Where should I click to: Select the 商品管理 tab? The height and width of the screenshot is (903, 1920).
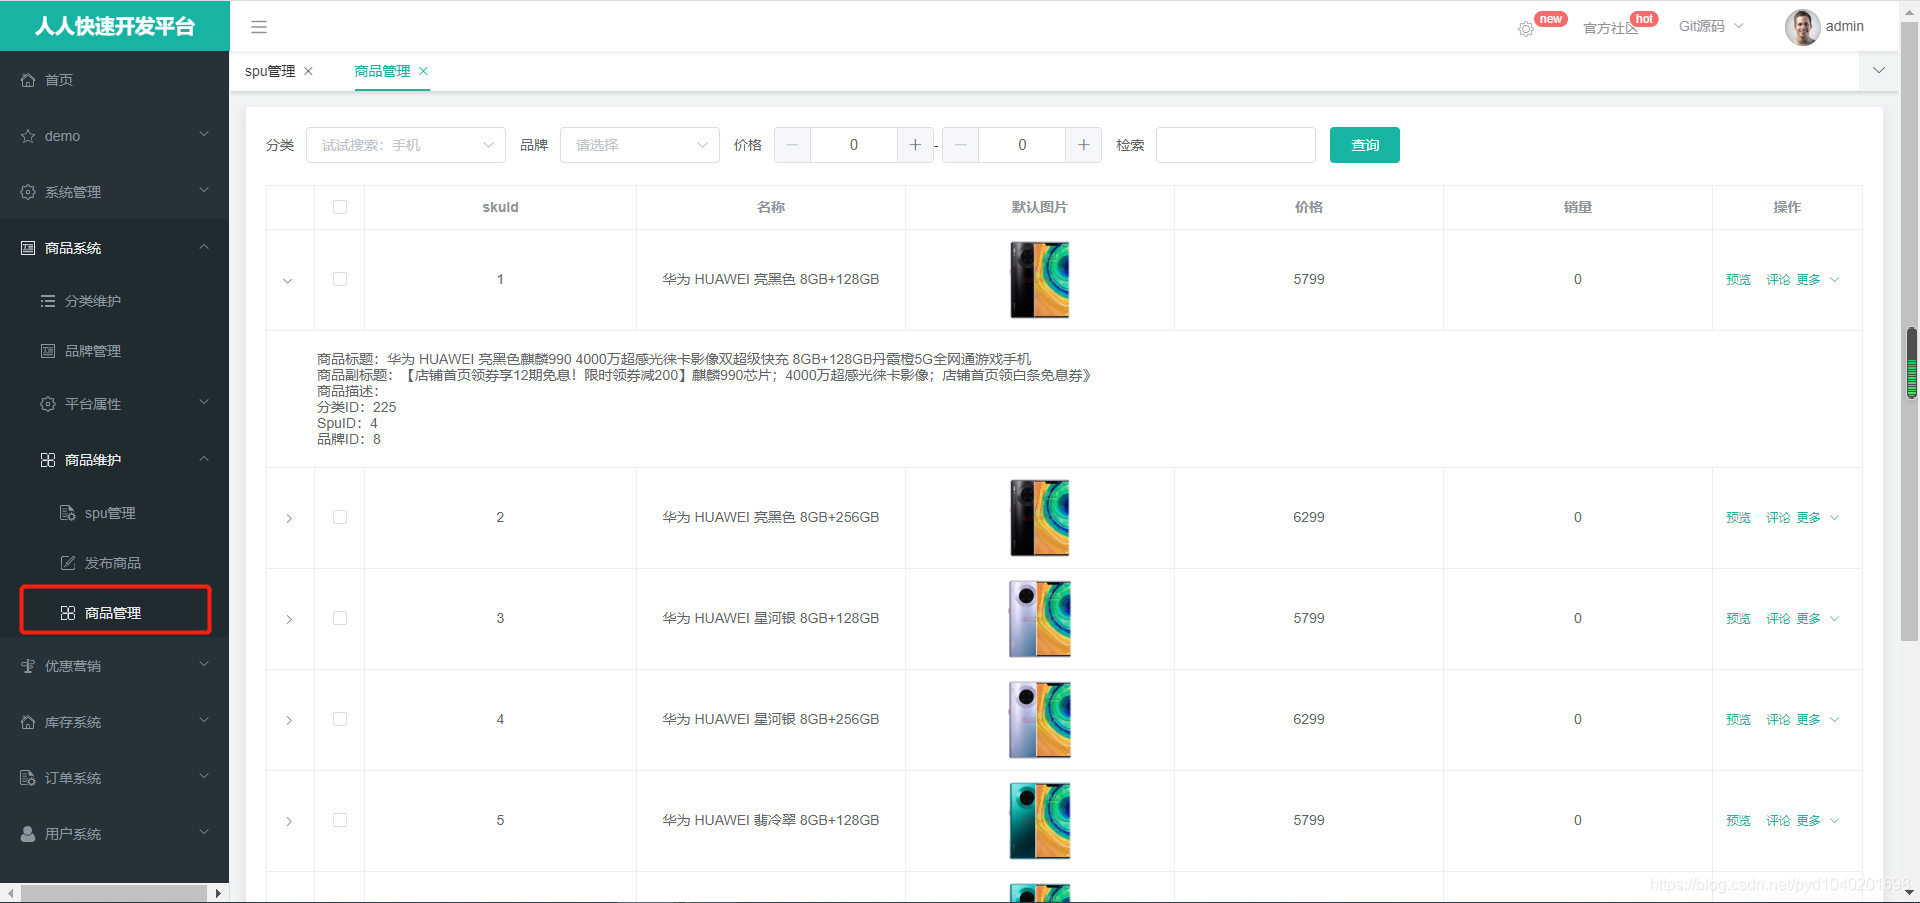[383, 71]
